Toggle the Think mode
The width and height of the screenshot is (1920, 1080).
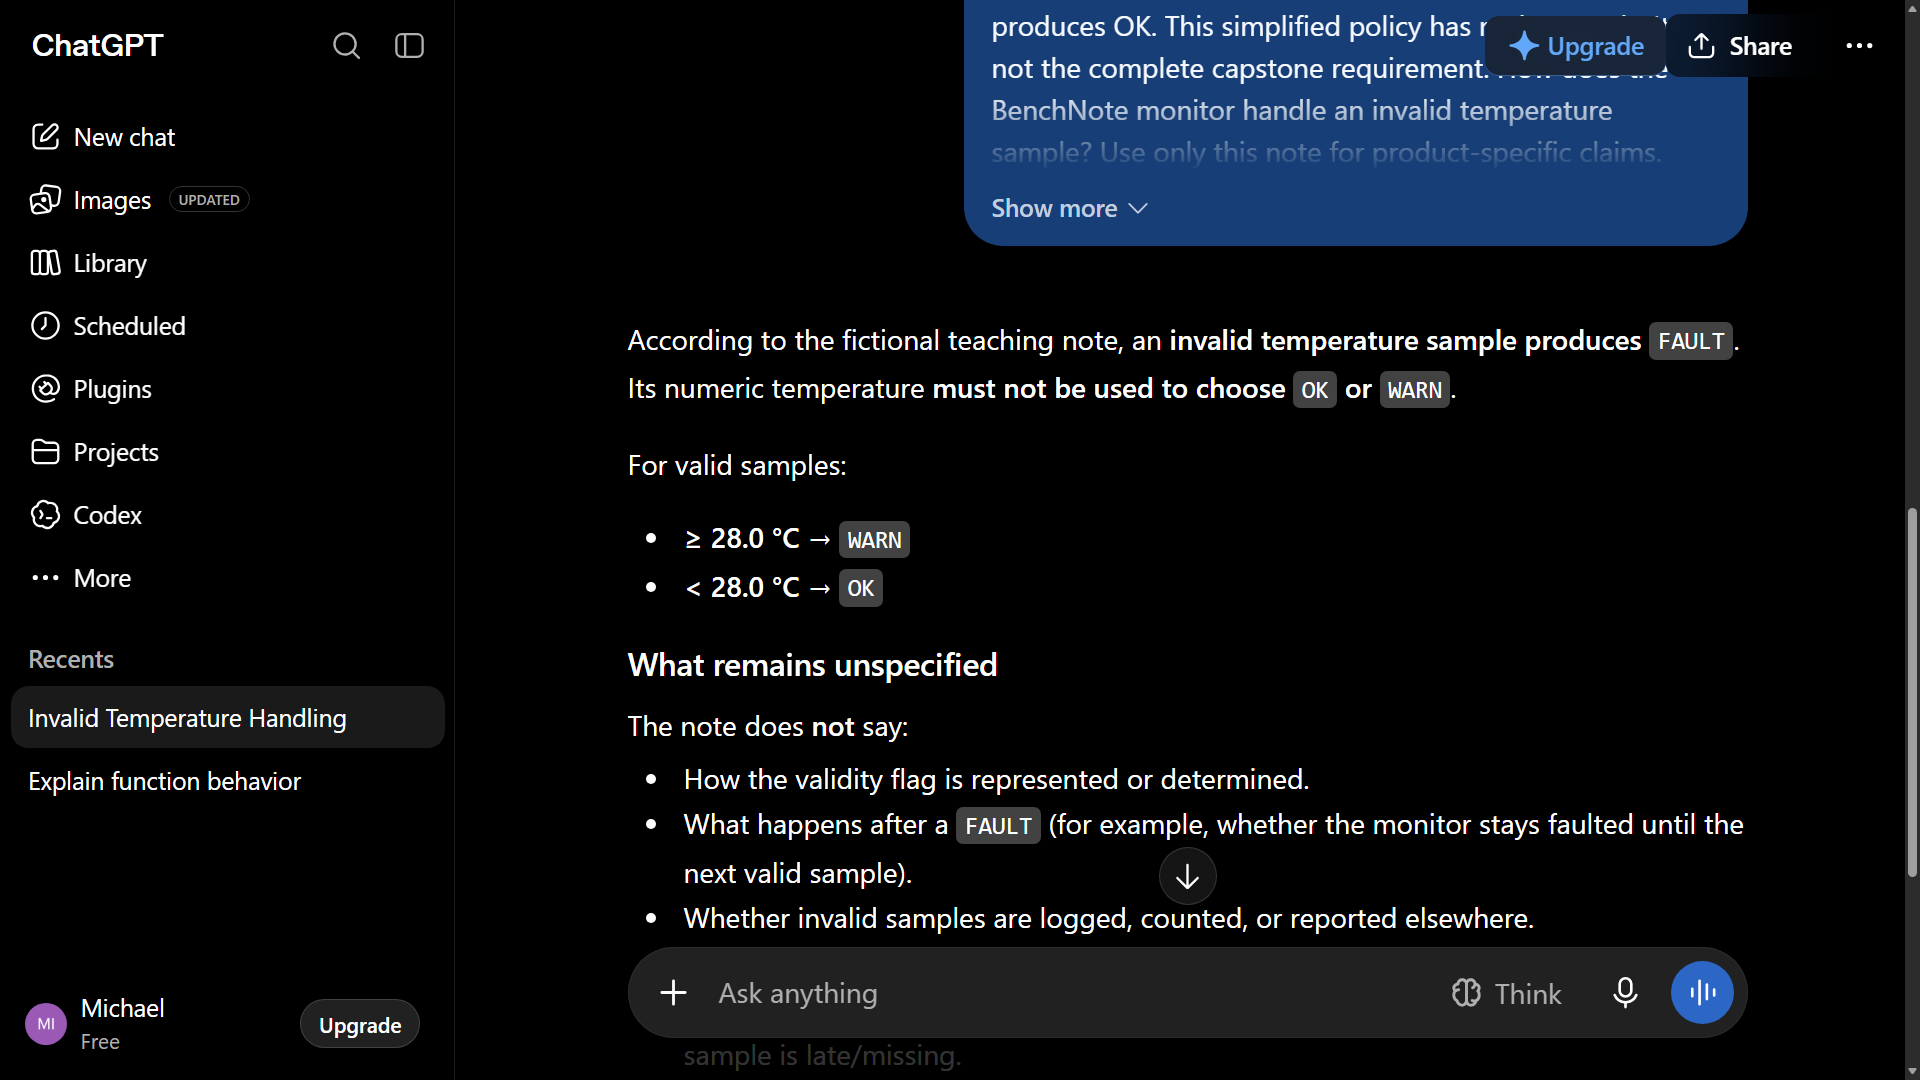point(1506,993)
